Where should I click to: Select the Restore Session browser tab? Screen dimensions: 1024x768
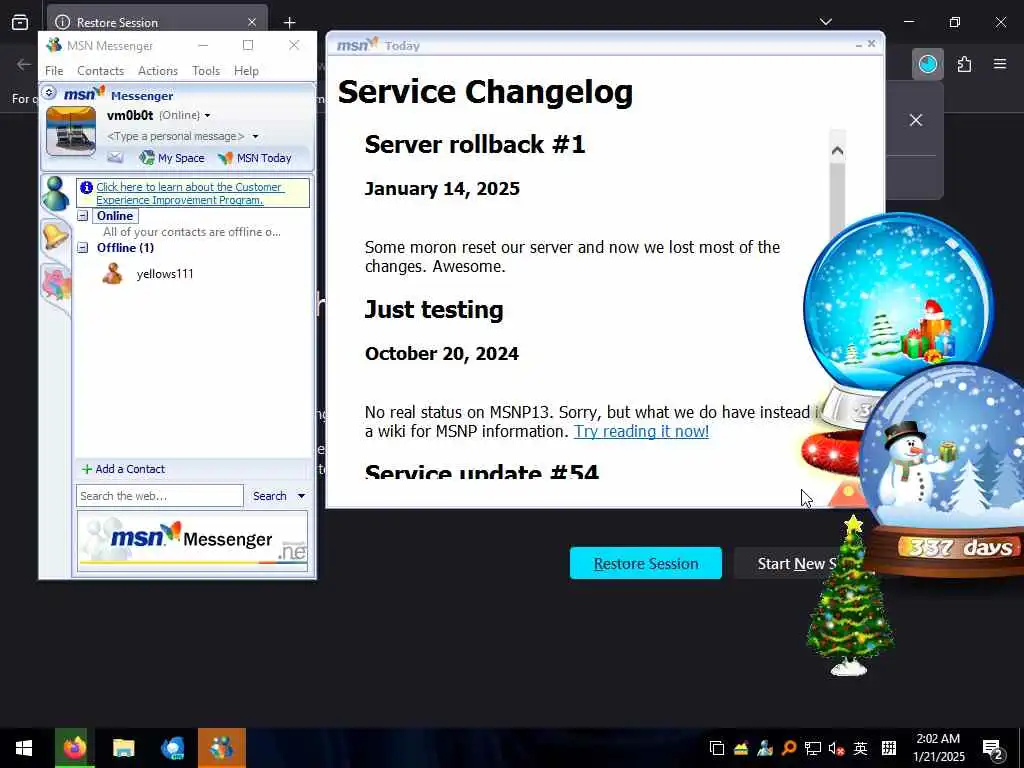157,22
